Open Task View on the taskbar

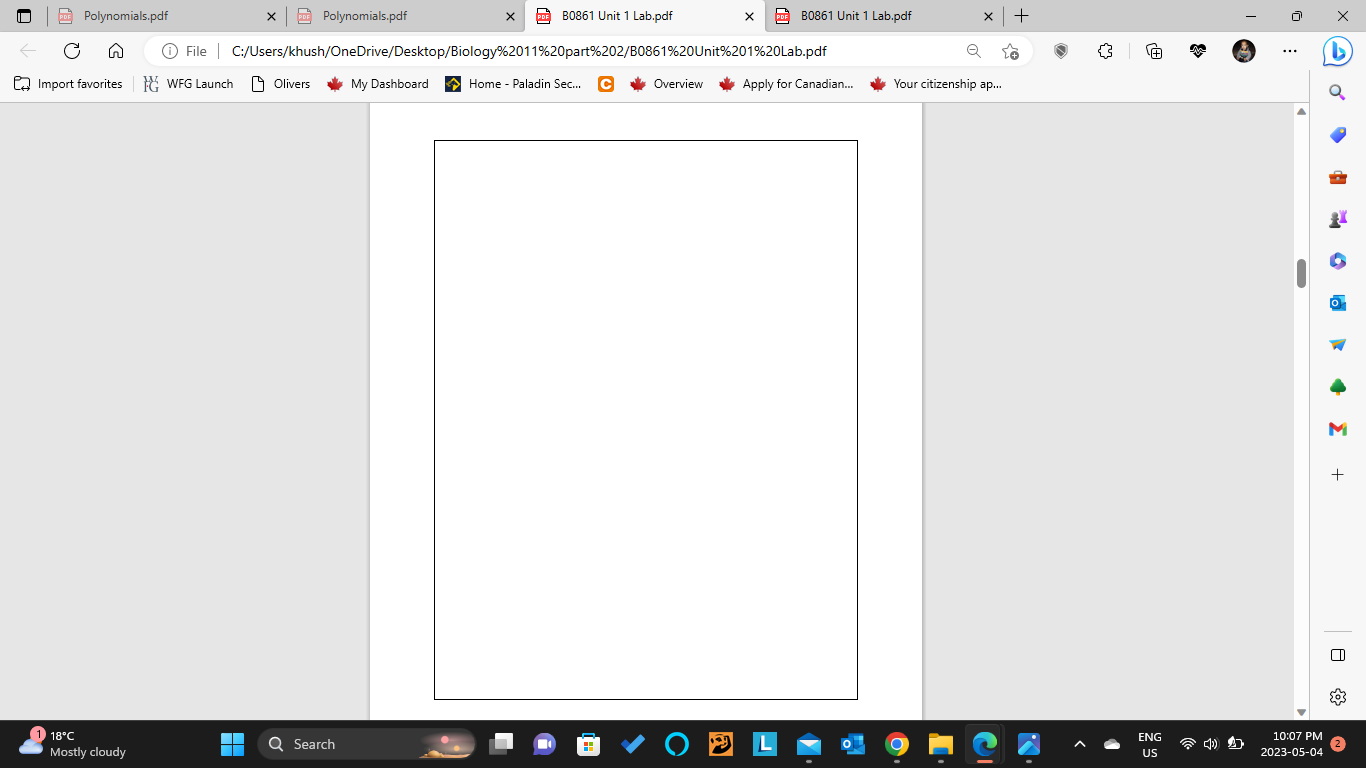(501, 744)
